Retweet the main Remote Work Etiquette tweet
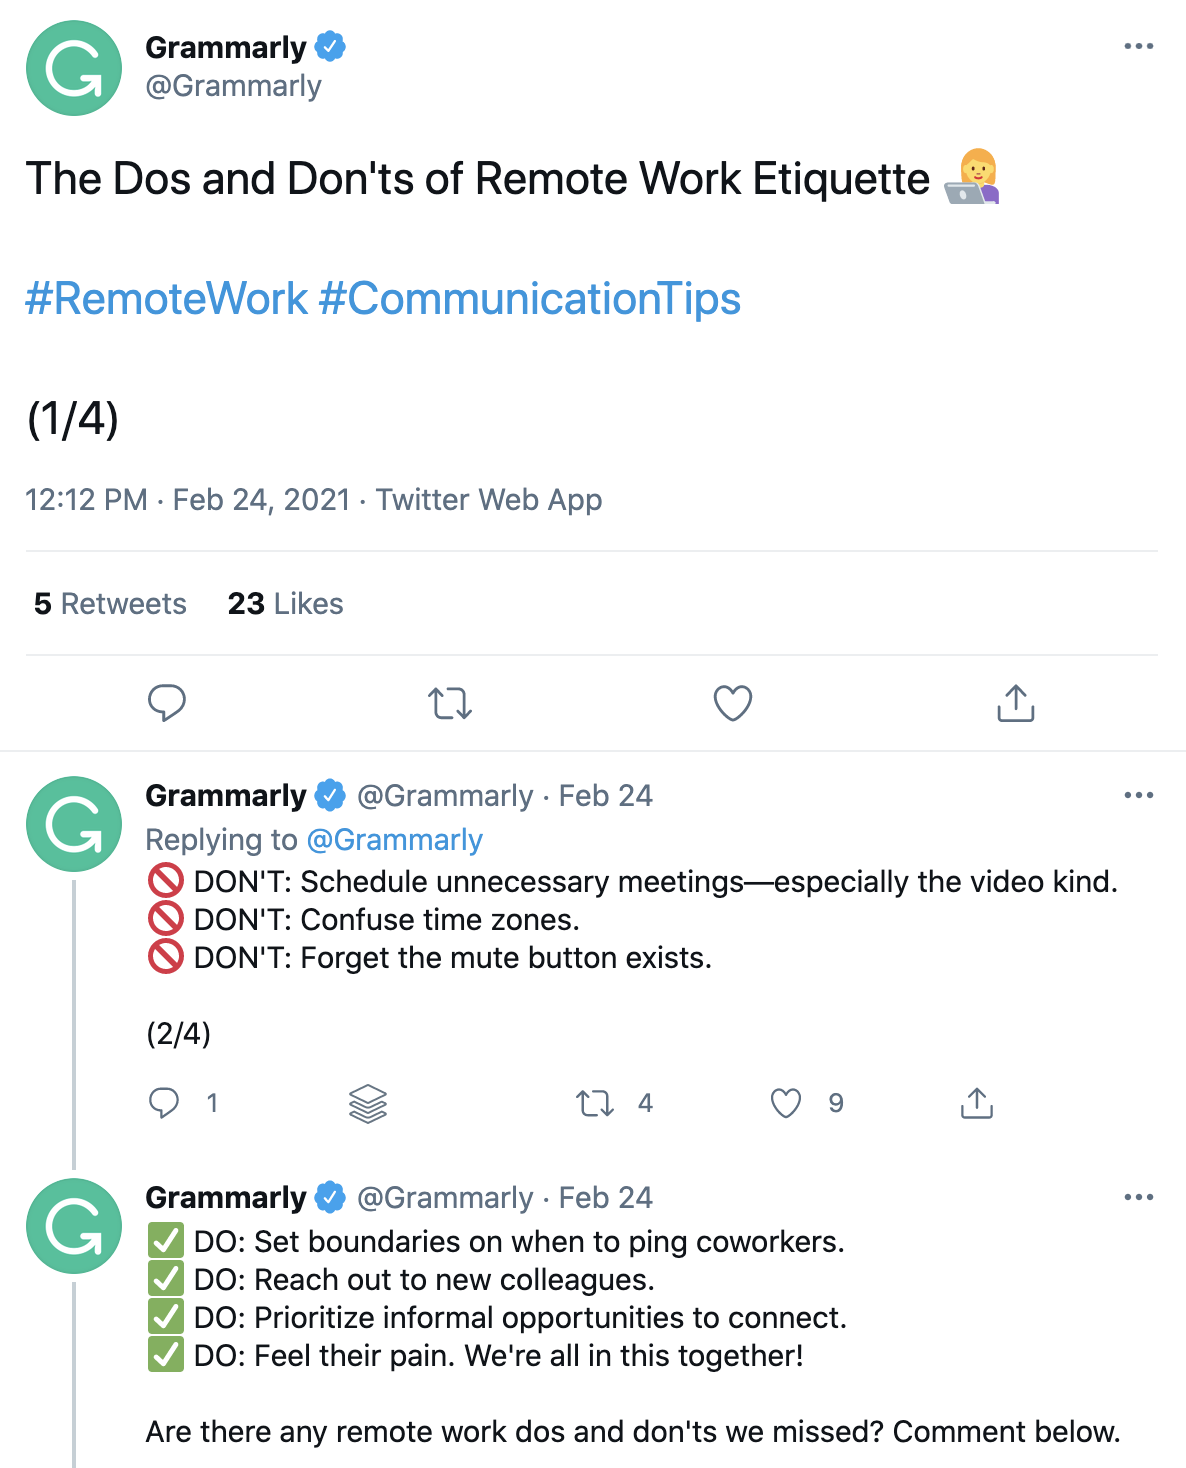 tap(450, 703)
